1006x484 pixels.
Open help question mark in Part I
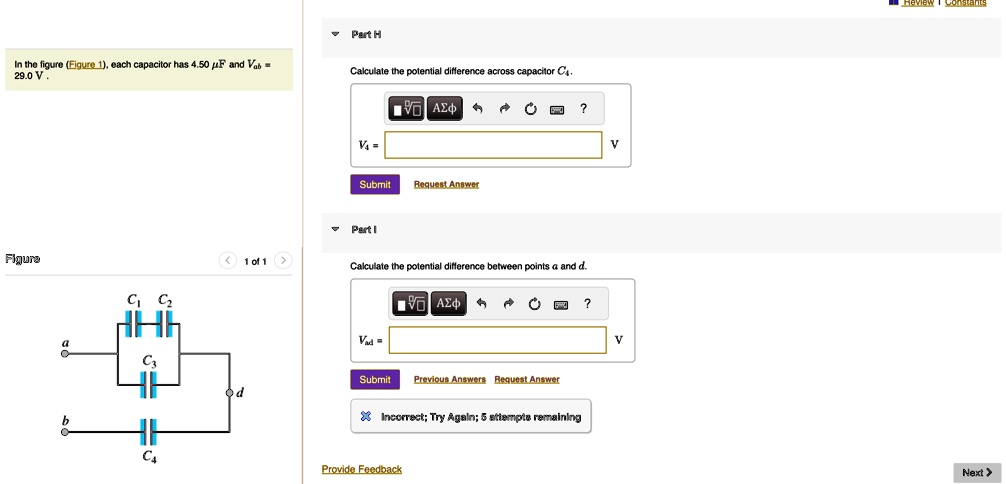(588, 304)
